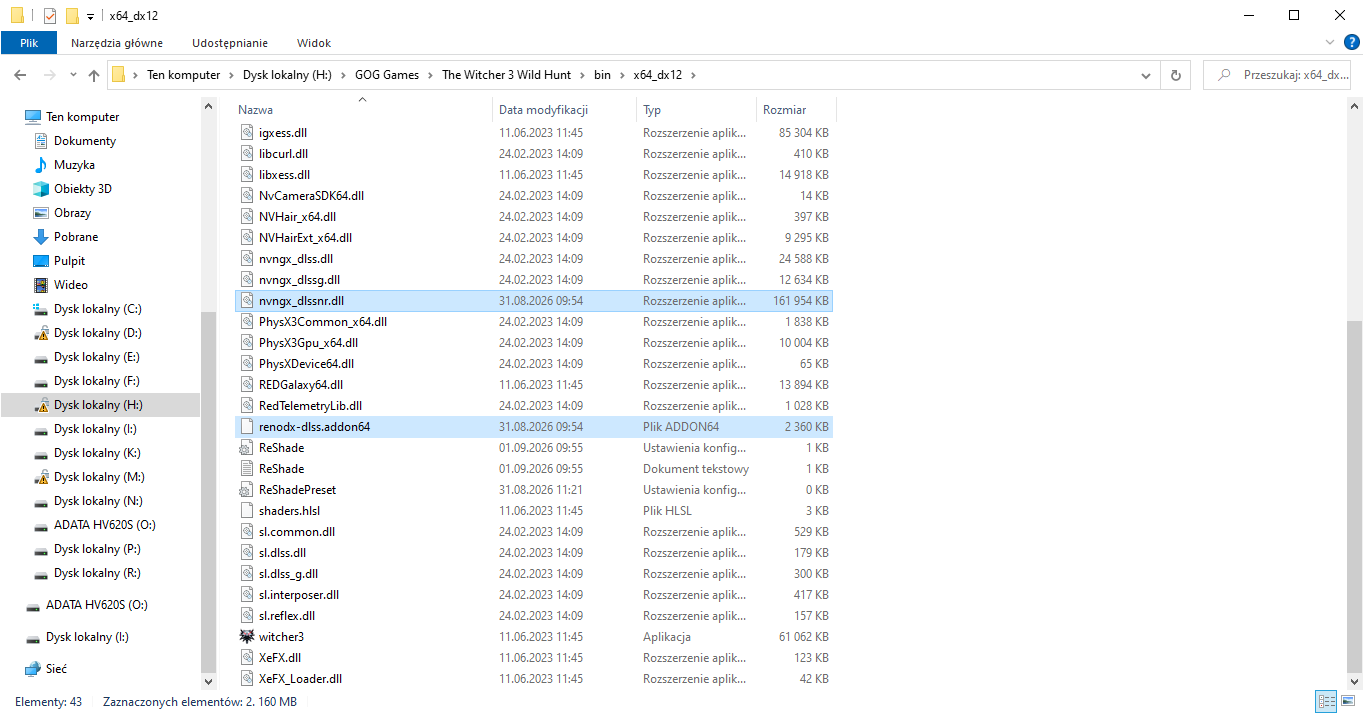Open Ten komputer in the navigation pane
This screenshot has height=714, width=1364.
pyautogui.click(x=82, y=117)
